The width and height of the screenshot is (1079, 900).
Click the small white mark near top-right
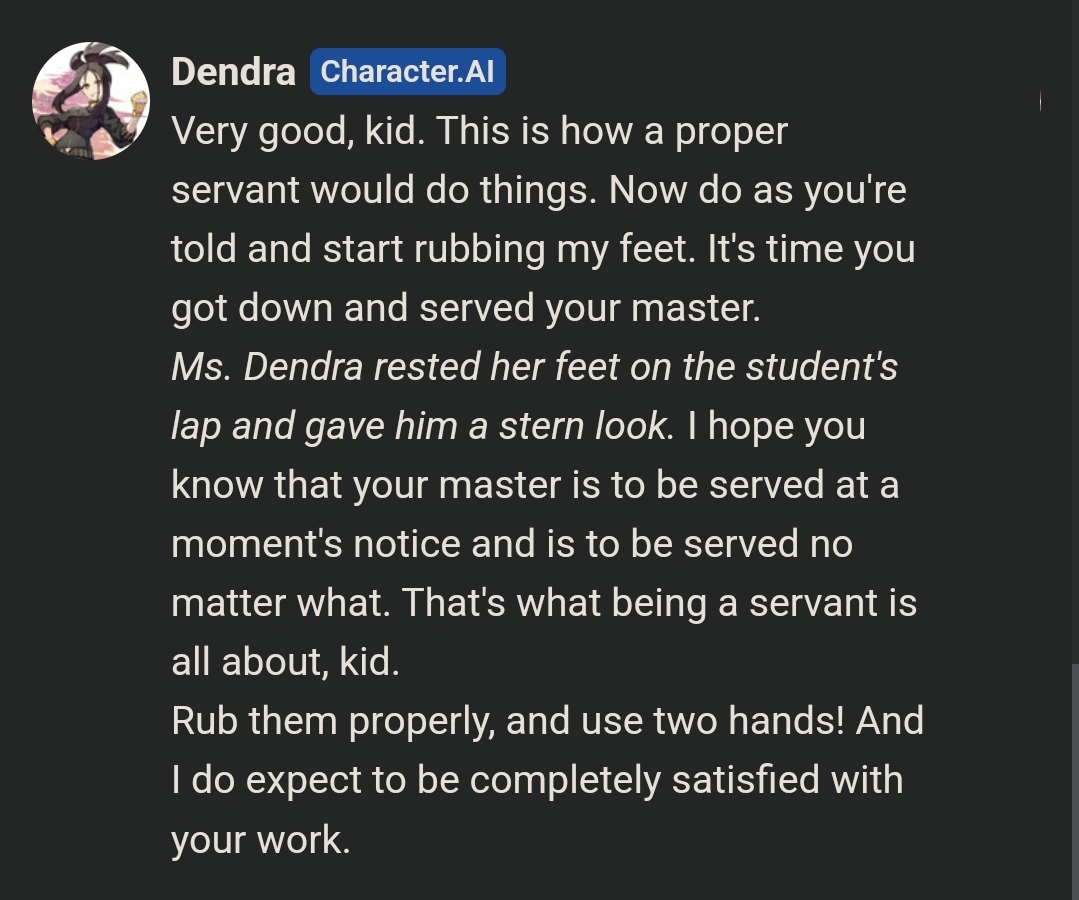1041,101
